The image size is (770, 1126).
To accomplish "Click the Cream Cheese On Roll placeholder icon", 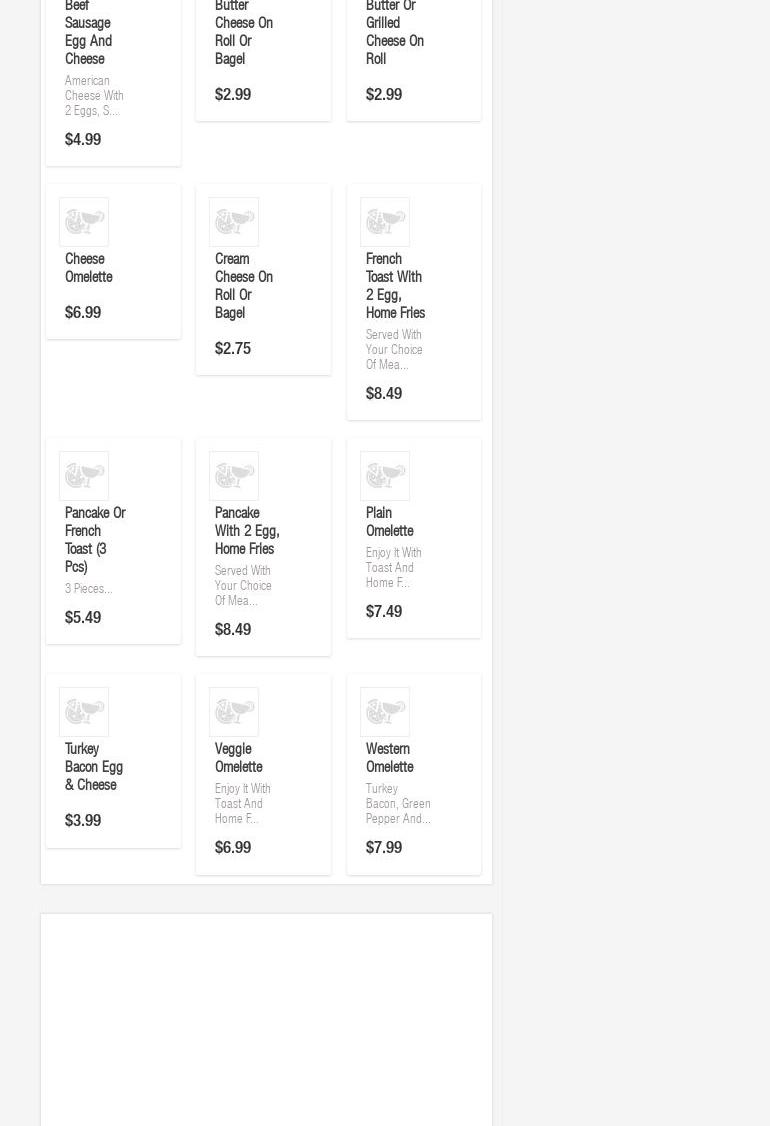I will click(234, 222).
